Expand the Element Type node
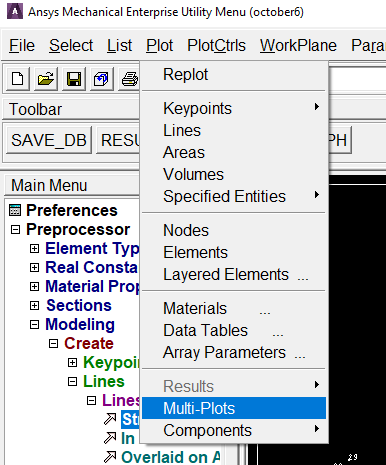 34,248
